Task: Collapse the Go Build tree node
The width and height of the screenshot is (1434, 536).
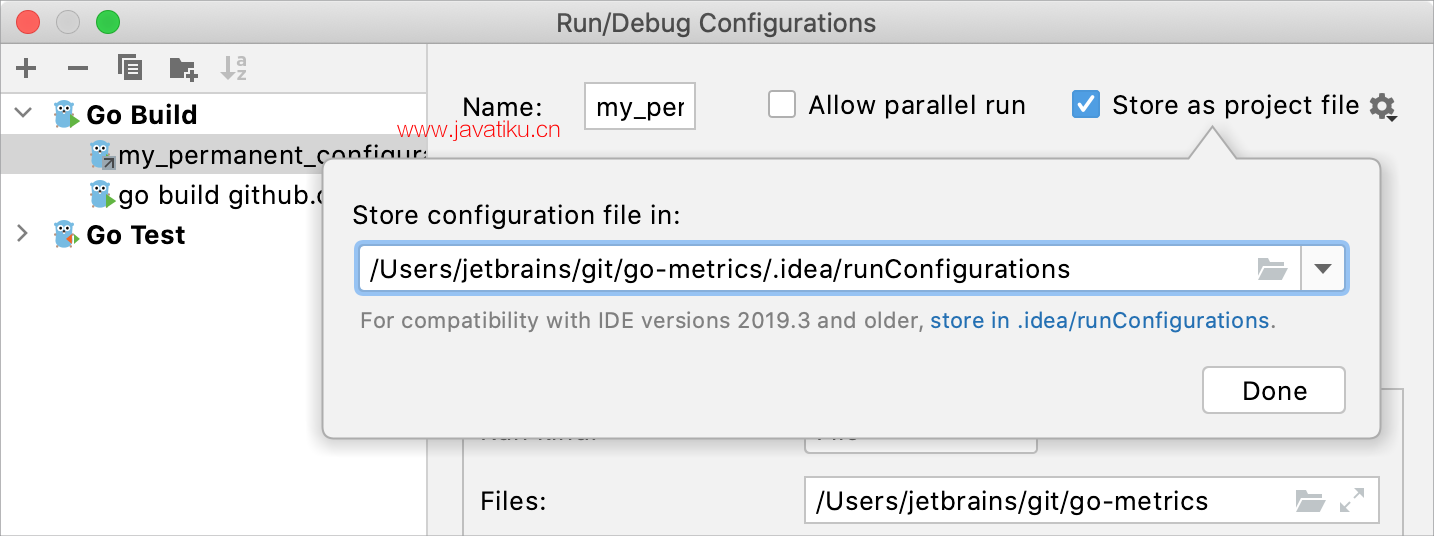Action: pos(23,114)
